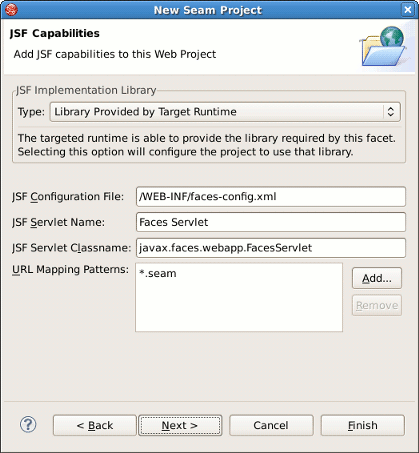Click into the JSF Servlet Classname field
The width and height of the screenshot is (419, 453).
click(271, 248)
